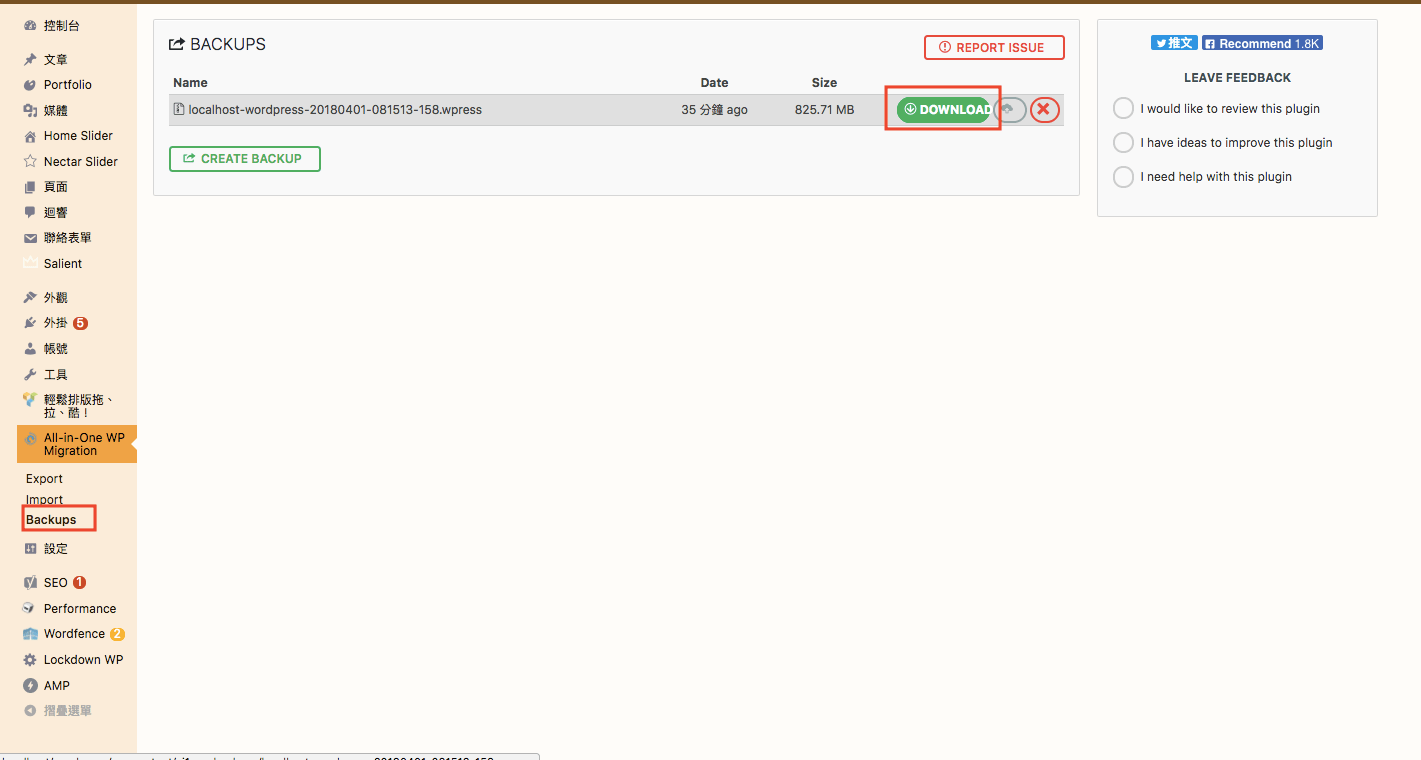Click the paintbrush icon beside 外觀
Image resolution: width=1421 pixels, height=760 pixels.
pos(30,298)
